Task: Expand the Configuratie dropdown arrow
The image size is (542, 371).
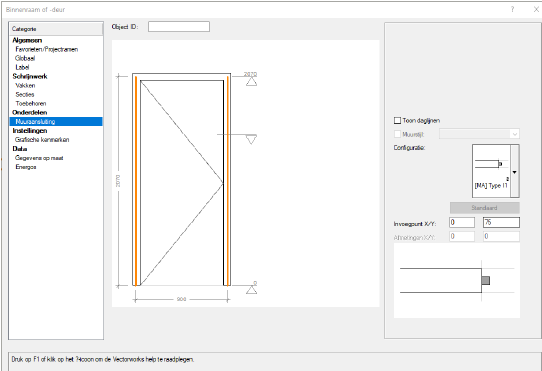Action: click(515, 171)
